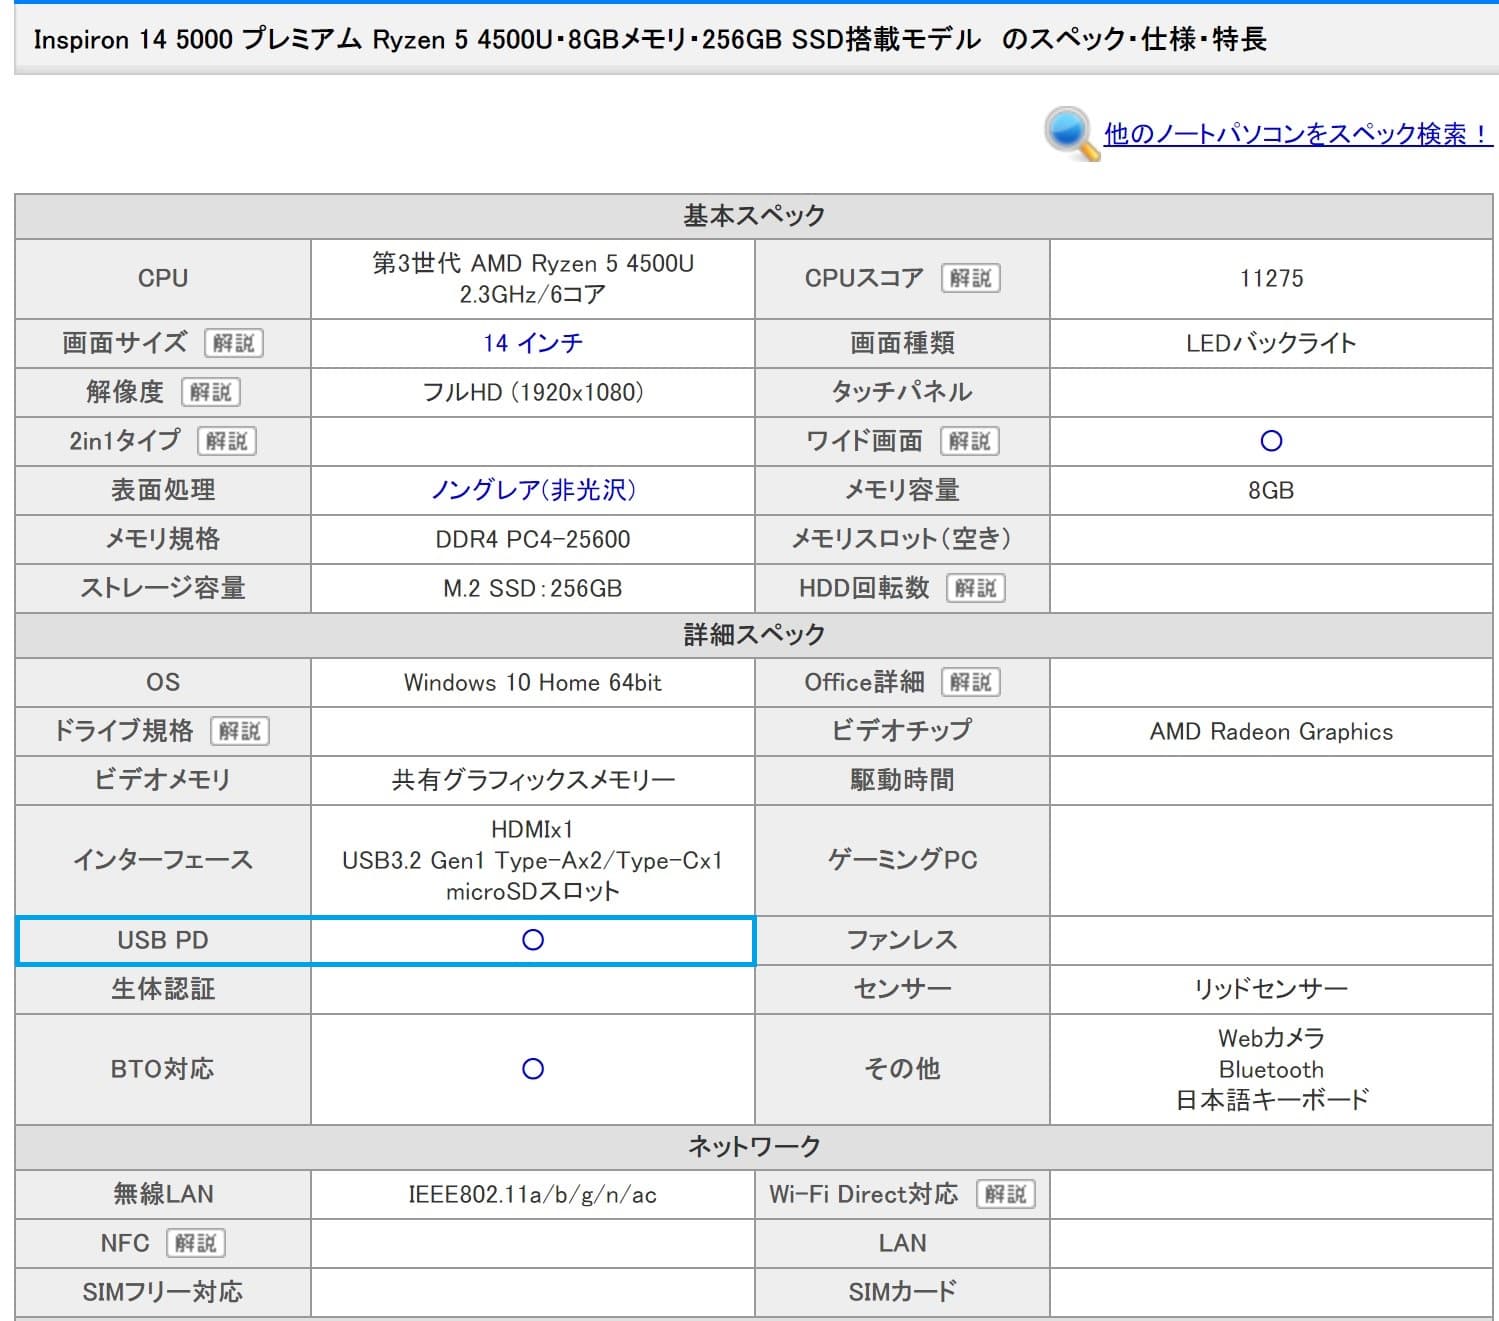The image size is (1499, 1321).
Task: Click 解説 icon next to Office詳細
Action: coord(970,682)
